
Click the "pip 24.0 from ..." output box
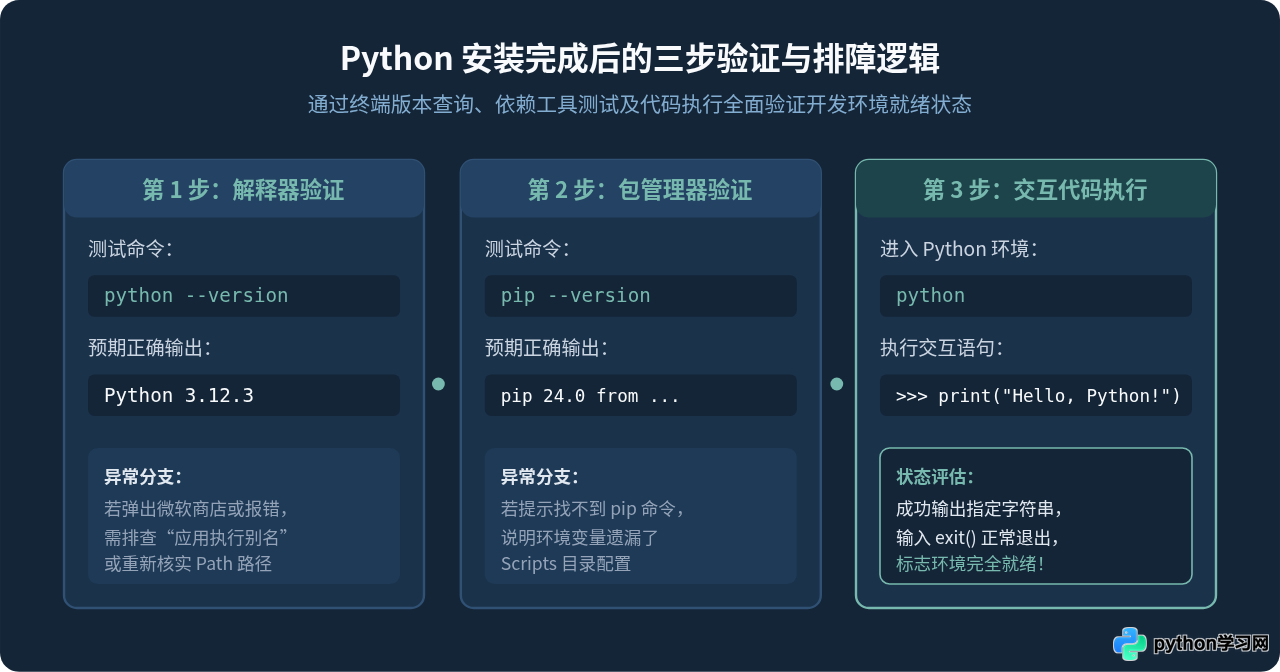tap(641, 396)
